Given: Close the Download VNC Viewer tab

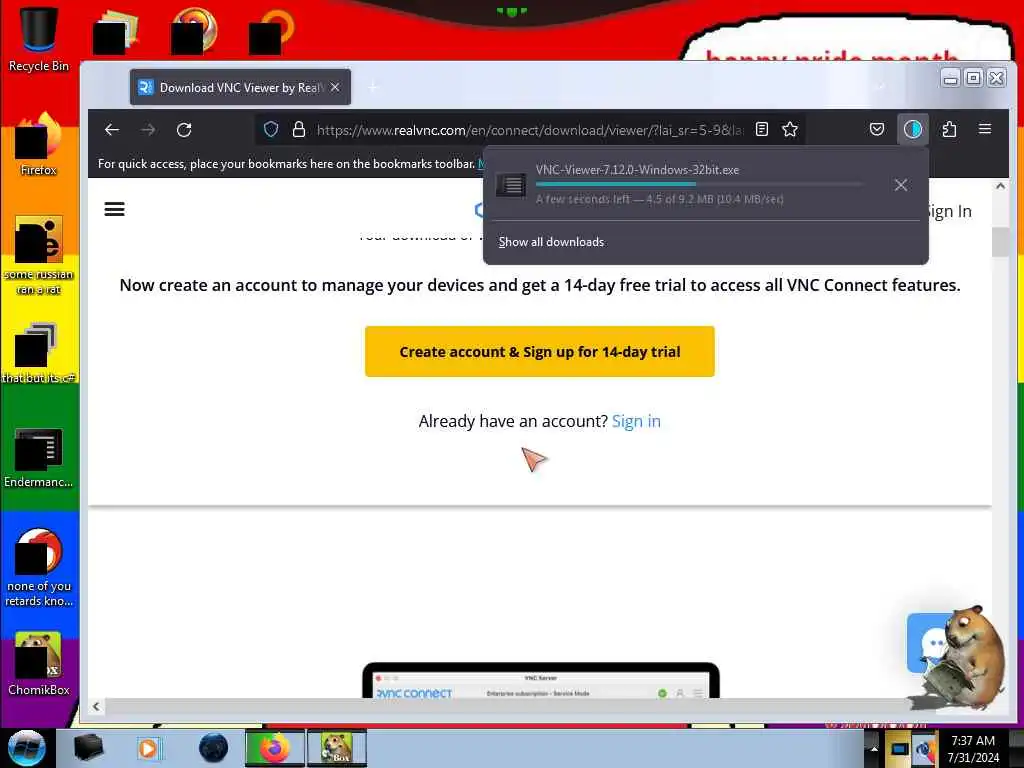Looking at the screenshot, I should pyautogui.click(x=335, y=87).
